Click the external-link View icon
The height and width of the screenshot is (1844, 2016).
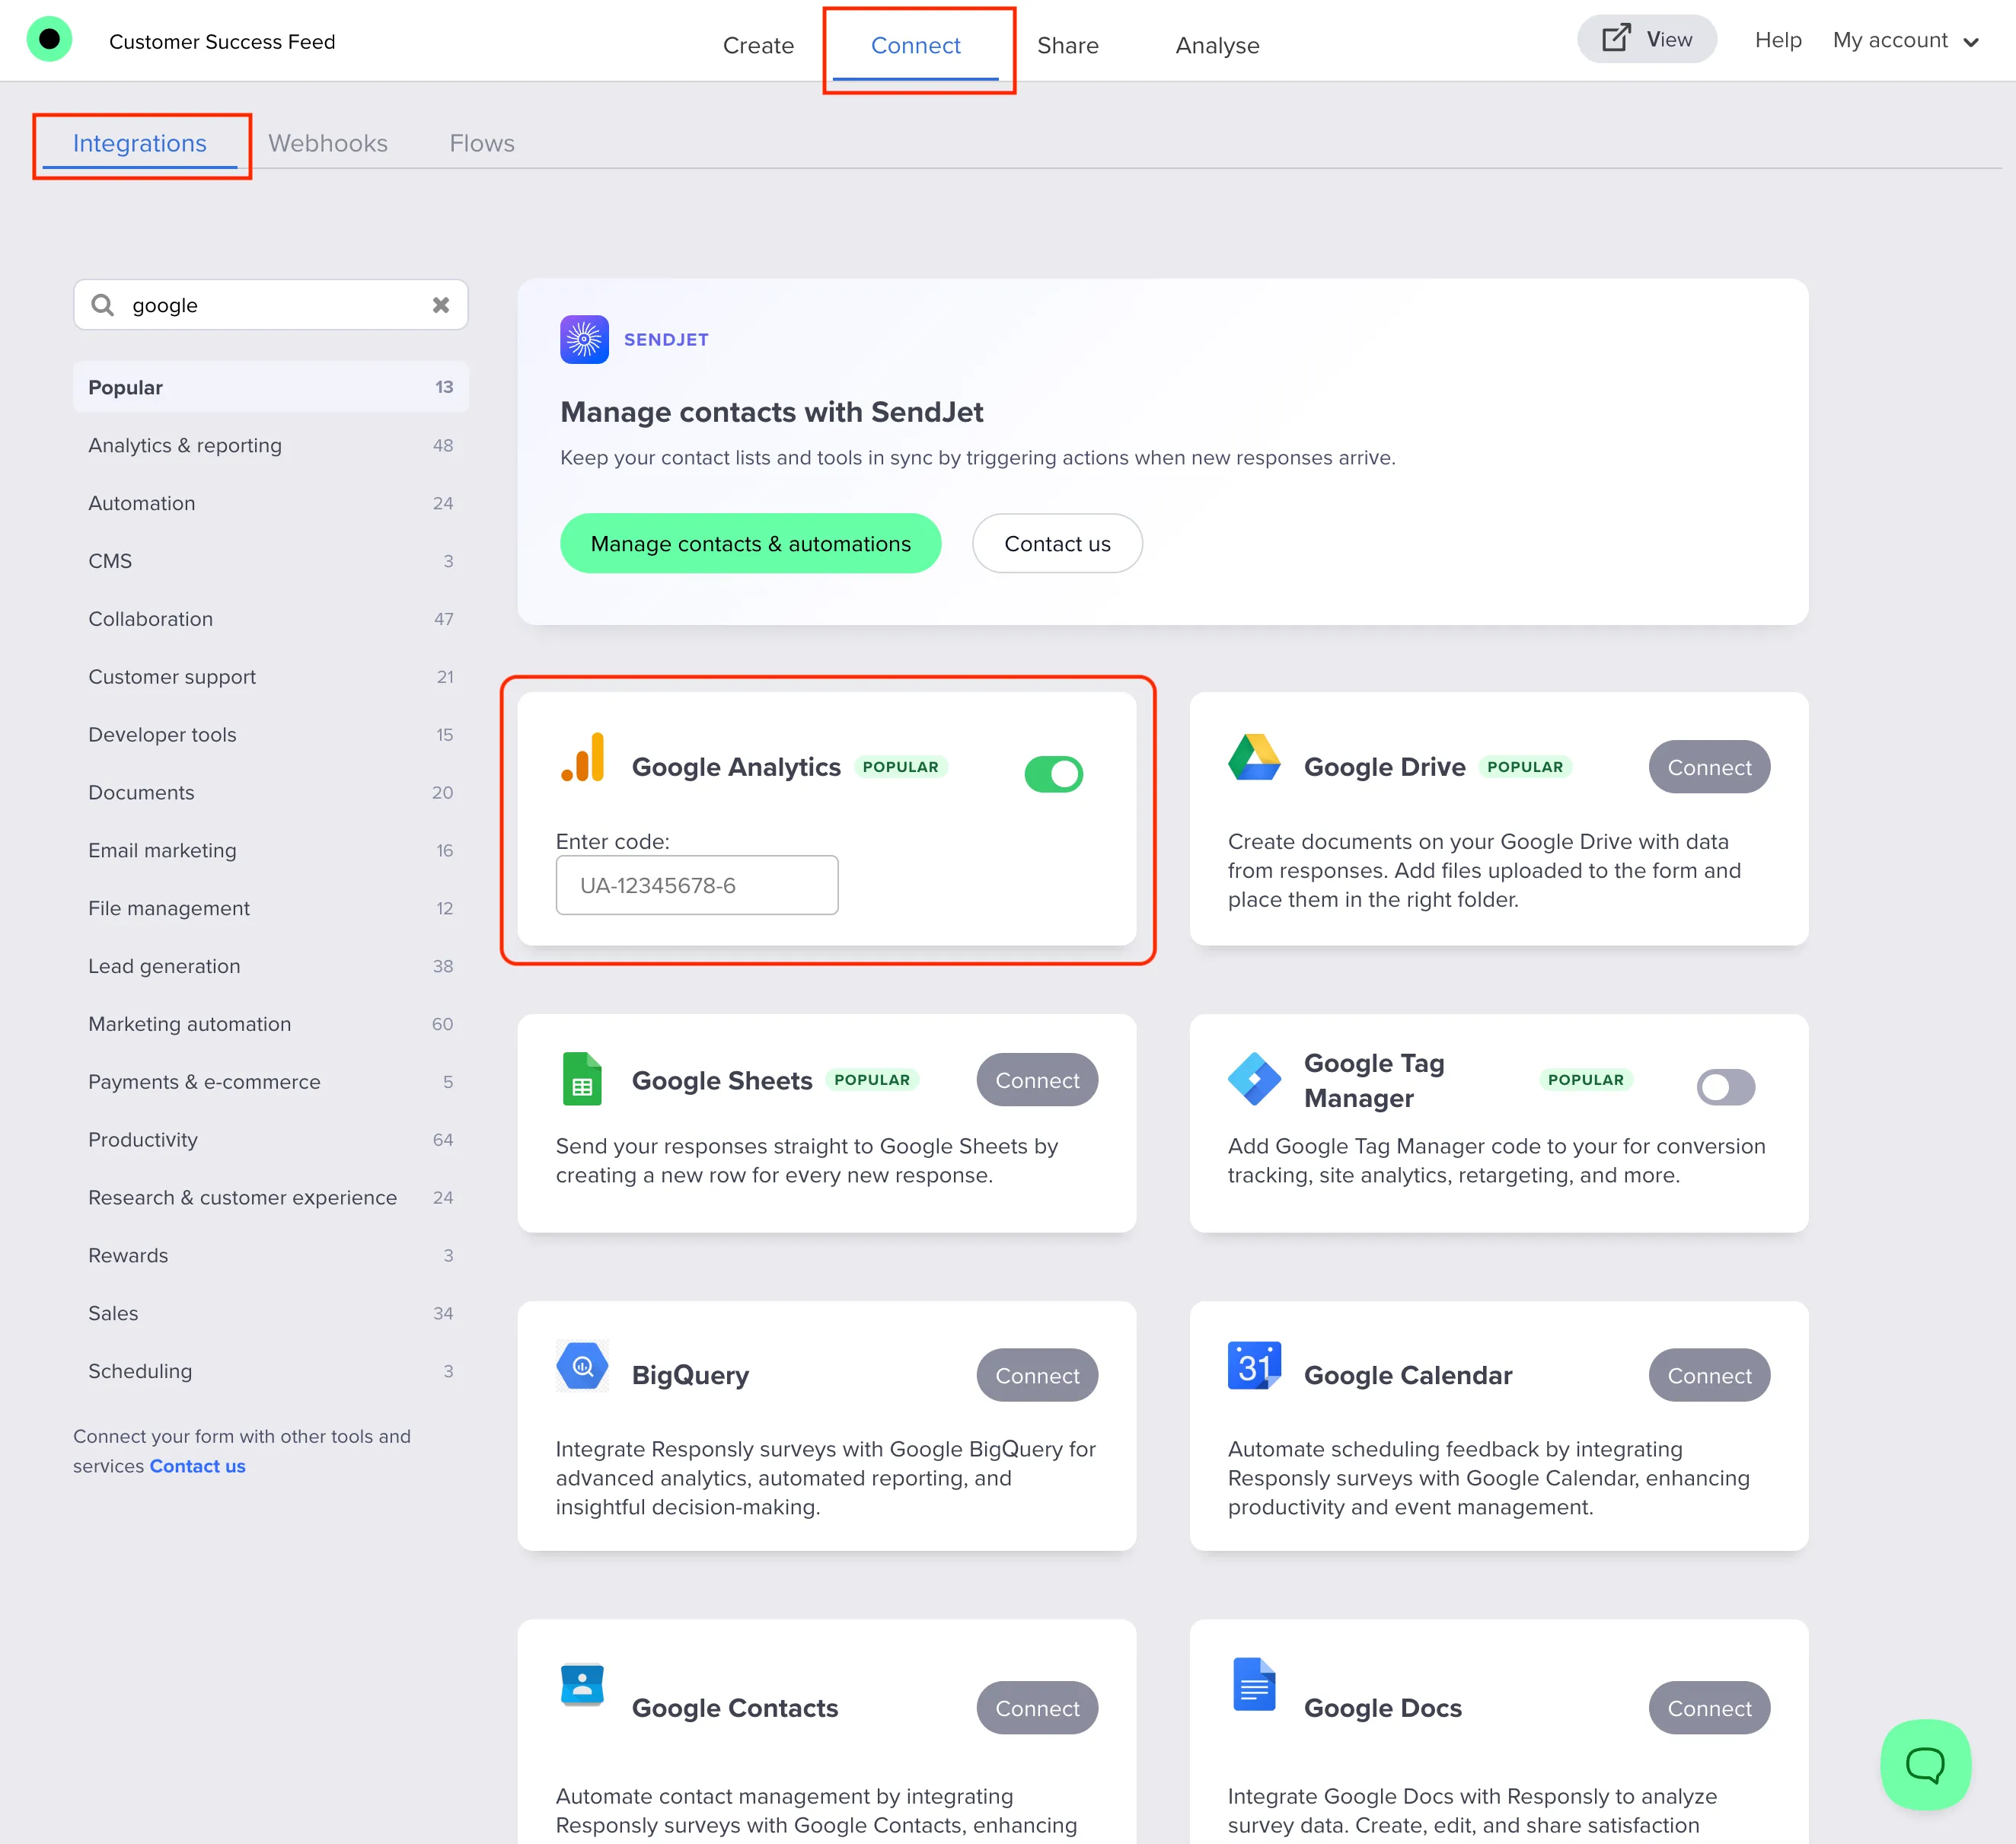point(1616,39)
